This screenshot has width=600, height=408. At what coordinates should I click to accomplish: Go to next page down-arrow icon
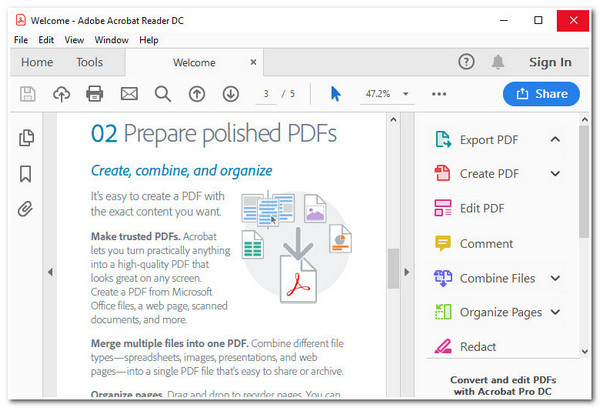click(x=231, y=94)
